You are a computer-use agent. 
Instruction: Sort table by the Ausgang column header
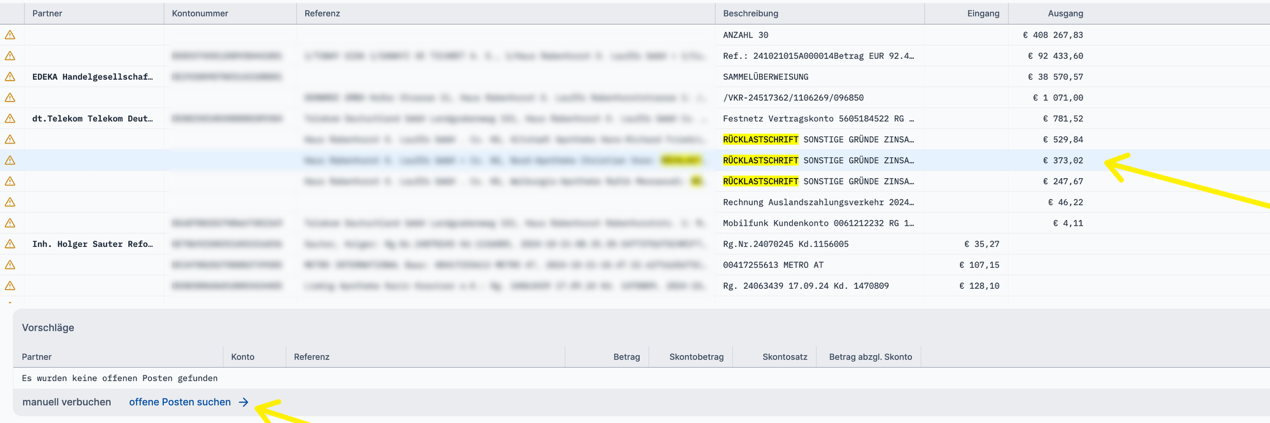pyautogui.click(x=1065, y=13)
